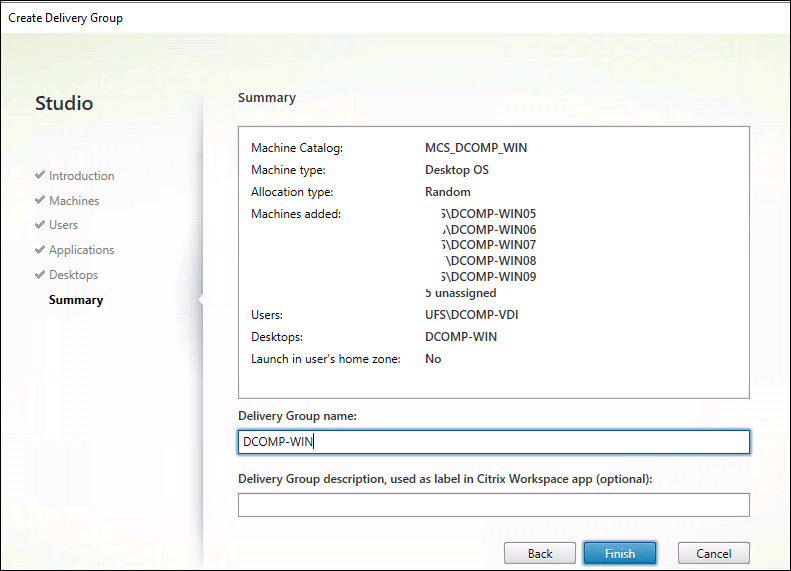The height and width of the screenshot is (571, 791).
Task: Go to the Introduction wizard step
Action: point(81,176)
